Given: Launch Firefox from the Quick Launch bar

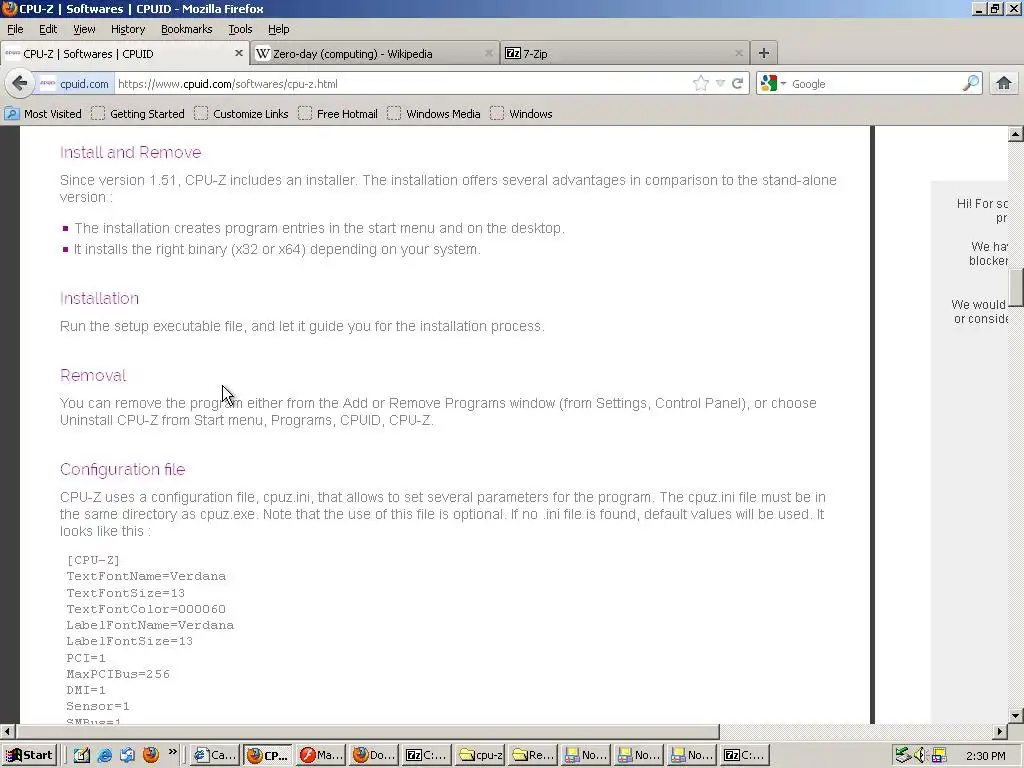Looking at the screenshot, I should click(151, 755).
